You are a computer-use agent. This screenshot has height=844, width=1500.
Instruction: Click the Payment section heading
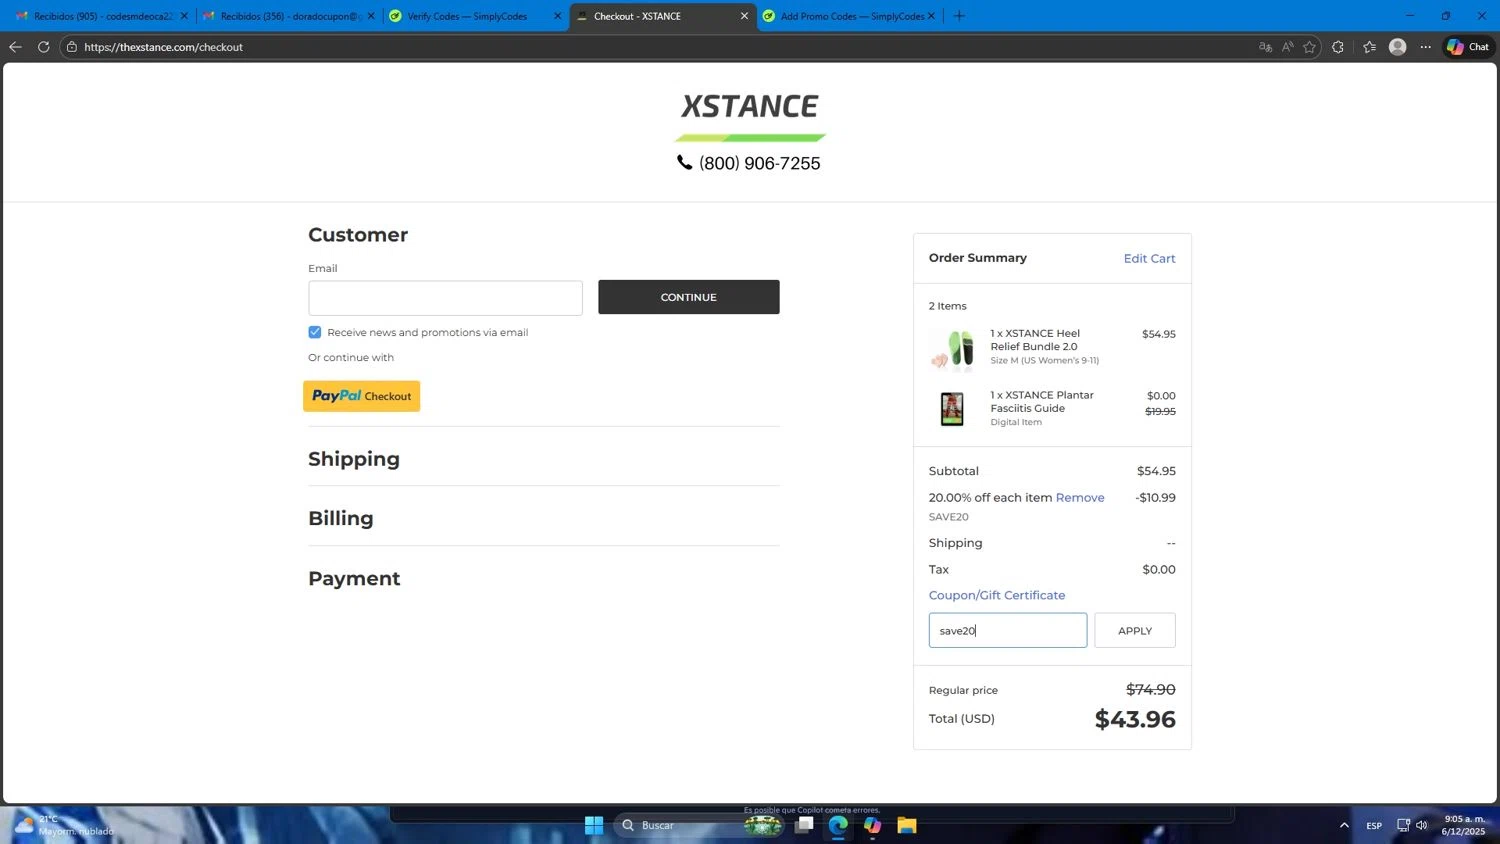[354, 578]
